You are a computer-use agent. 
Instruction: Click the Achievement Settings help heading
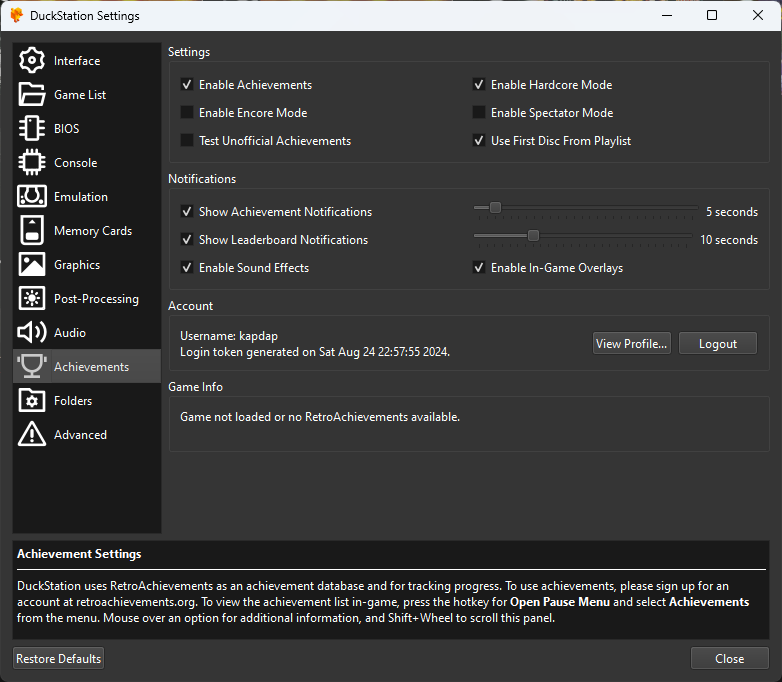(79, 554)
